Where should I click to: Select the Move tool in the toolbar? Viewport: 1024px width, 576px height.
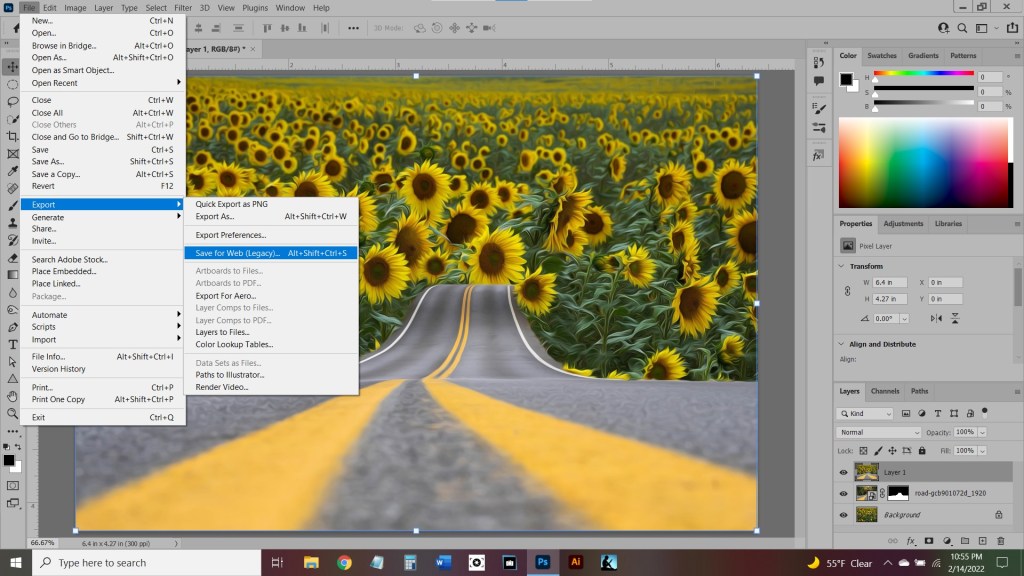pos(12,67)
